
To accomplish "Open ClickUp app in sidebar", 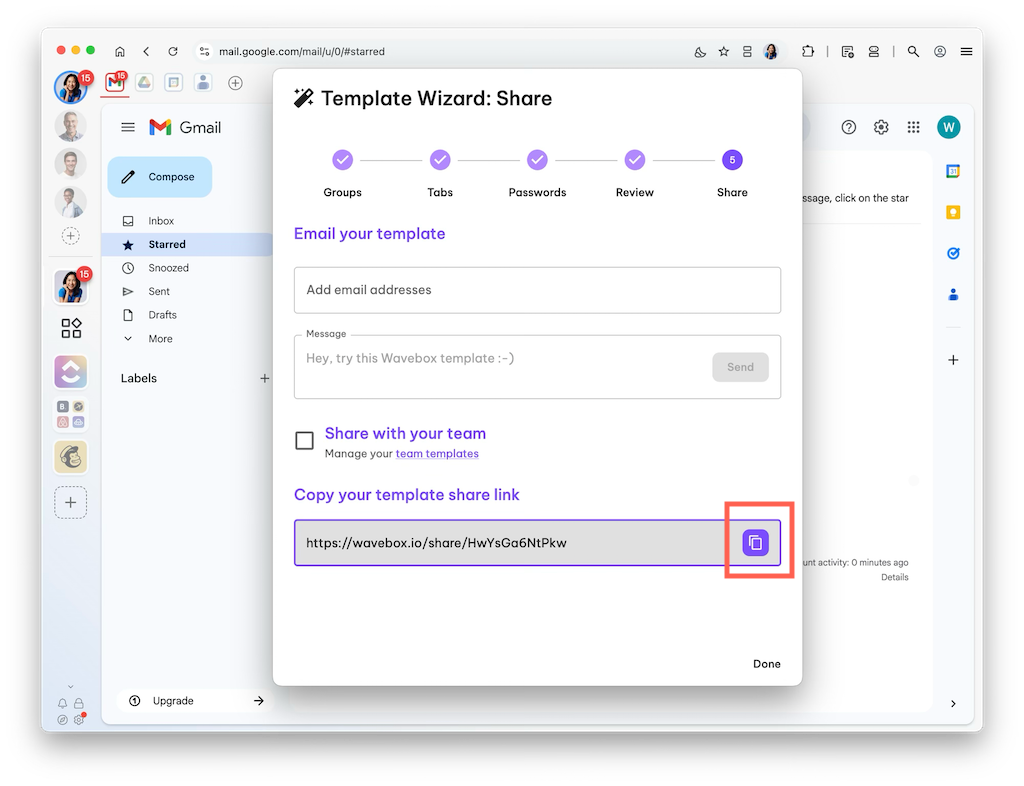I will 71,372.
